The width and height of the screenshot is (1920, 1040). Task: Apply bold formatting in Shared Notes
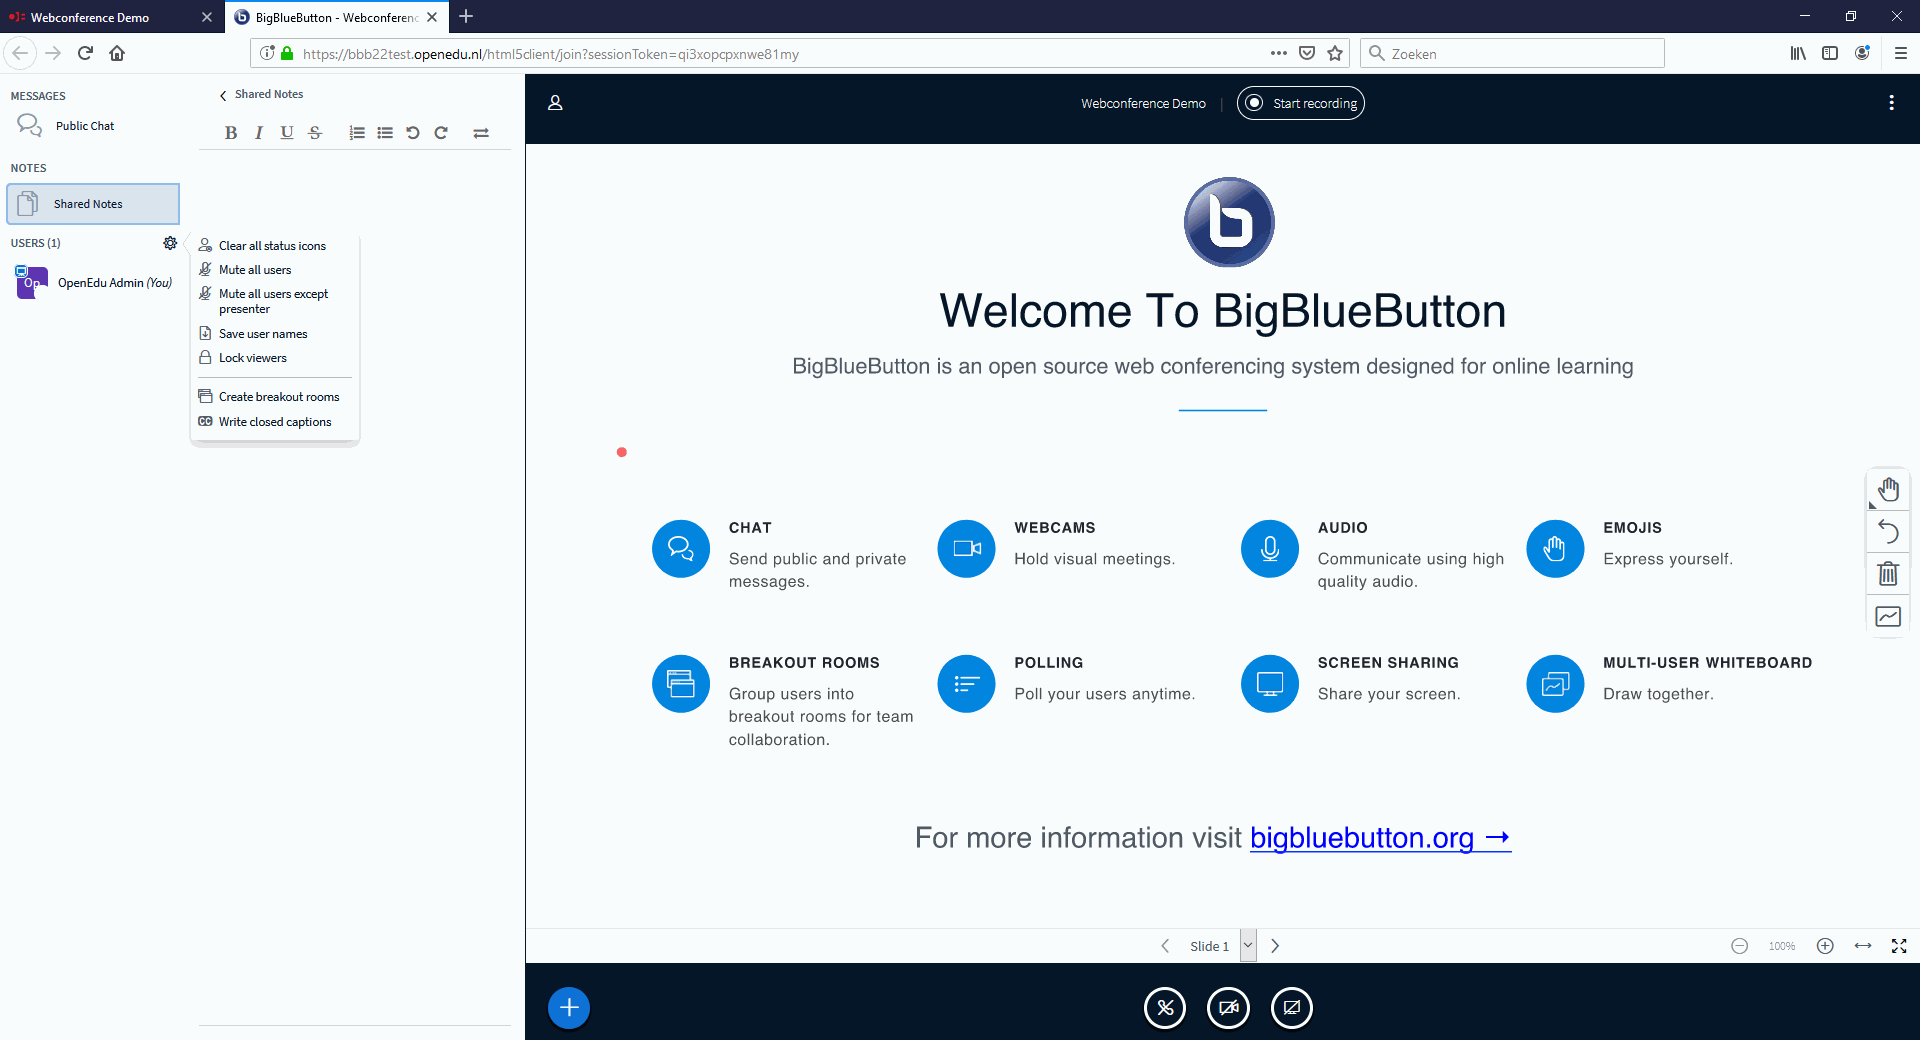pos(231,133)
